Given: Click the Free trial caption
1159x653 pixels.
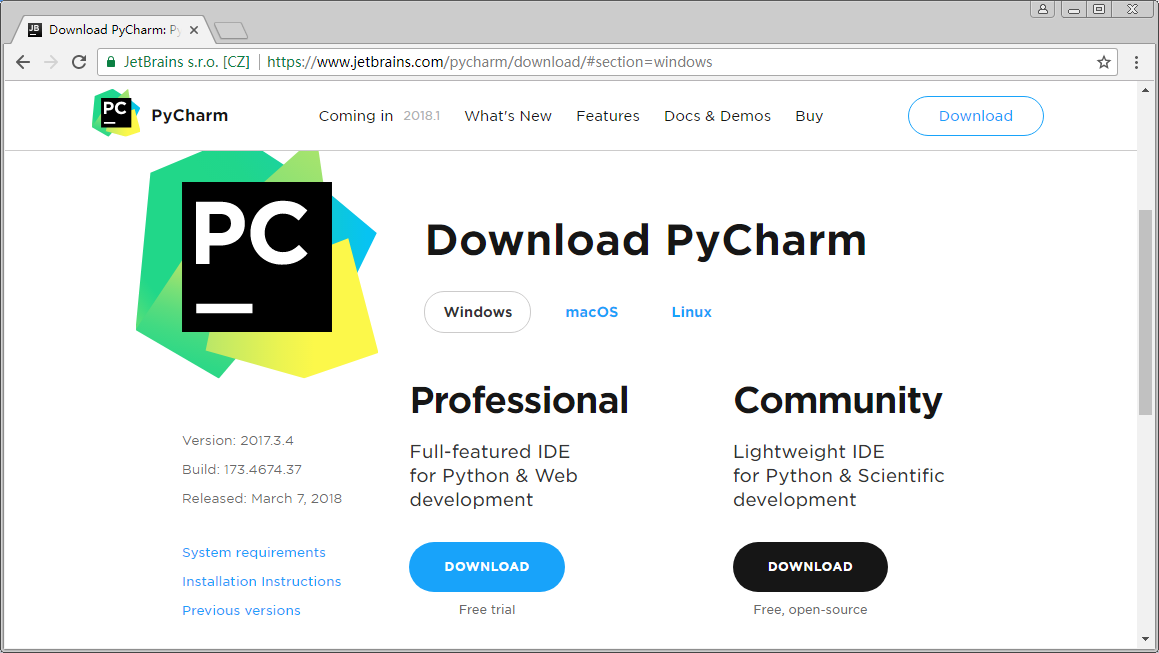Looking at the screenshot, I should (x=486, y=609).
